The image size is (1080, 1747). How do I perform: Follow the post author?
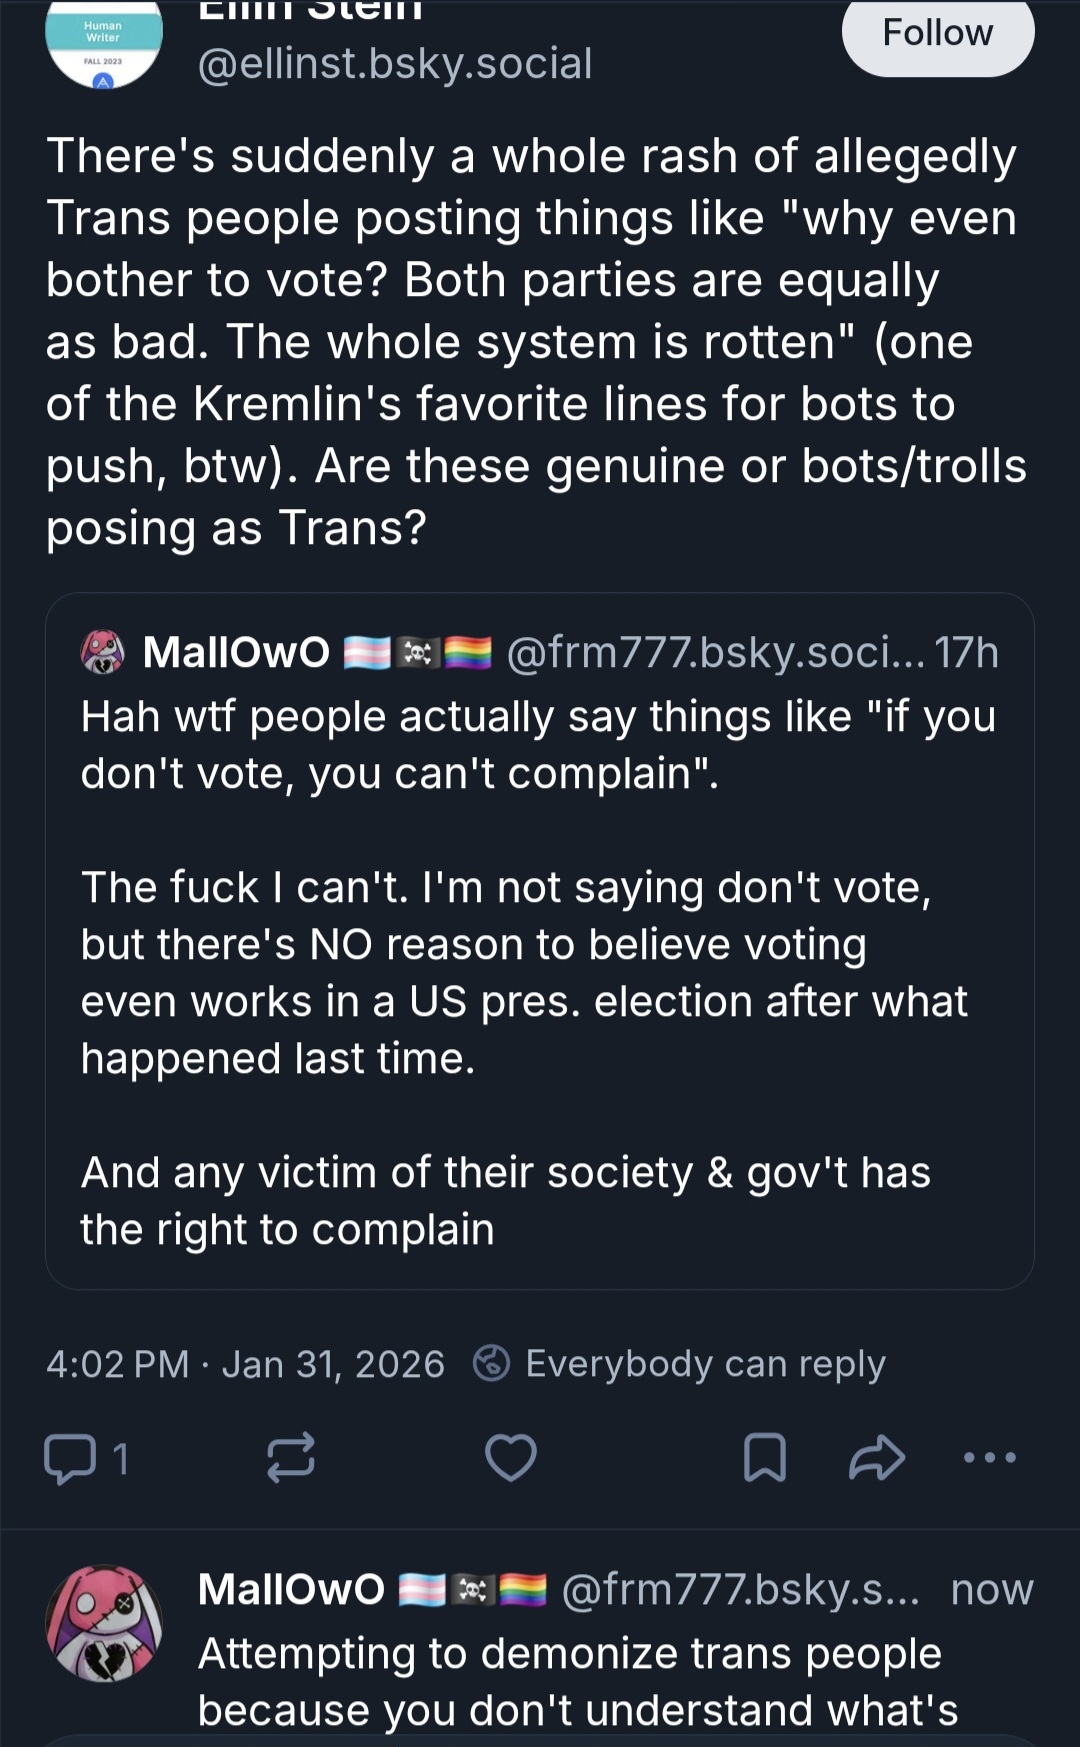937,34
